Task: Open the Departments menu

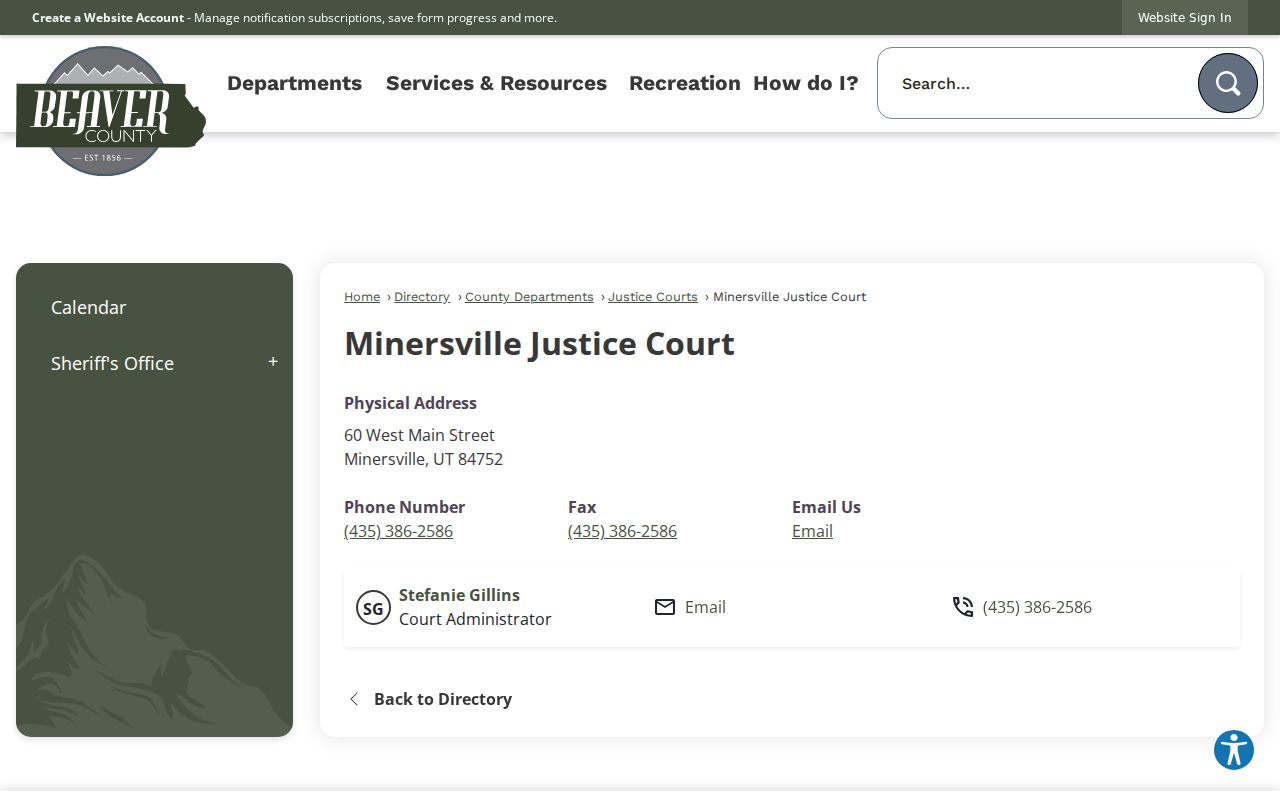Action: click(x=294, y=83)
